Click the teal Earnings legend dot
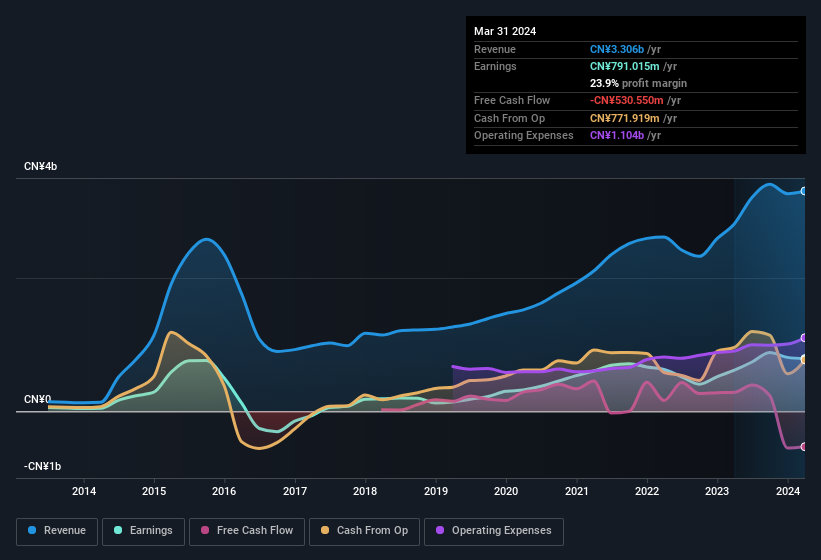The image size is (821, 560). coord(119,531)
